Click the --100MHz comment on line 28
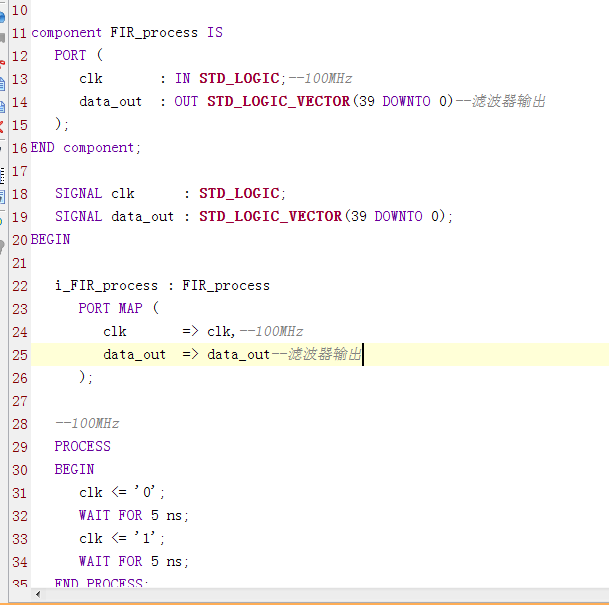609x605 pixels. pos(87,423)
